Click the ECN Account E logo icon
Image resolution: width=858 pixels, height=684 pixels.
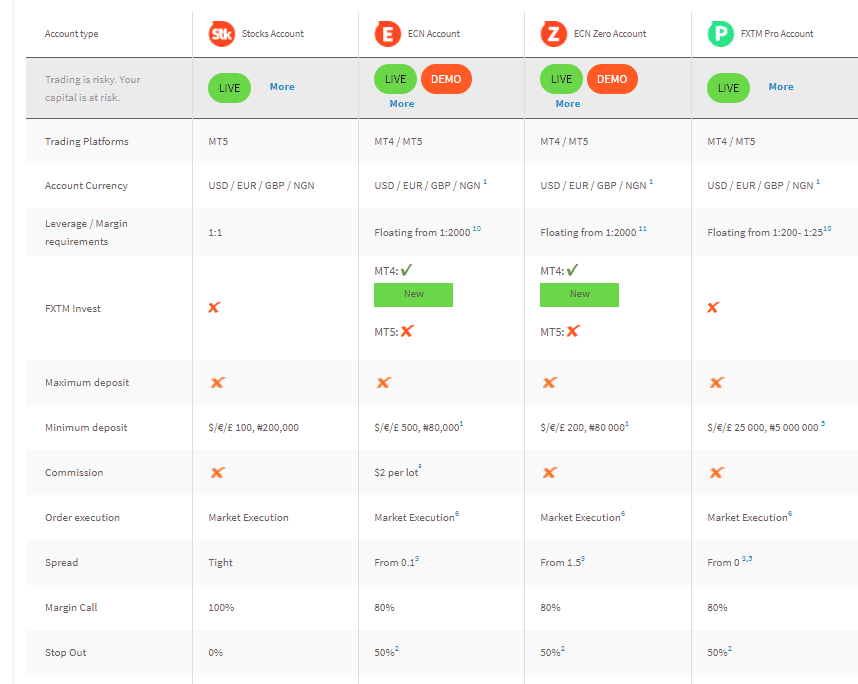tap(387, 34)
